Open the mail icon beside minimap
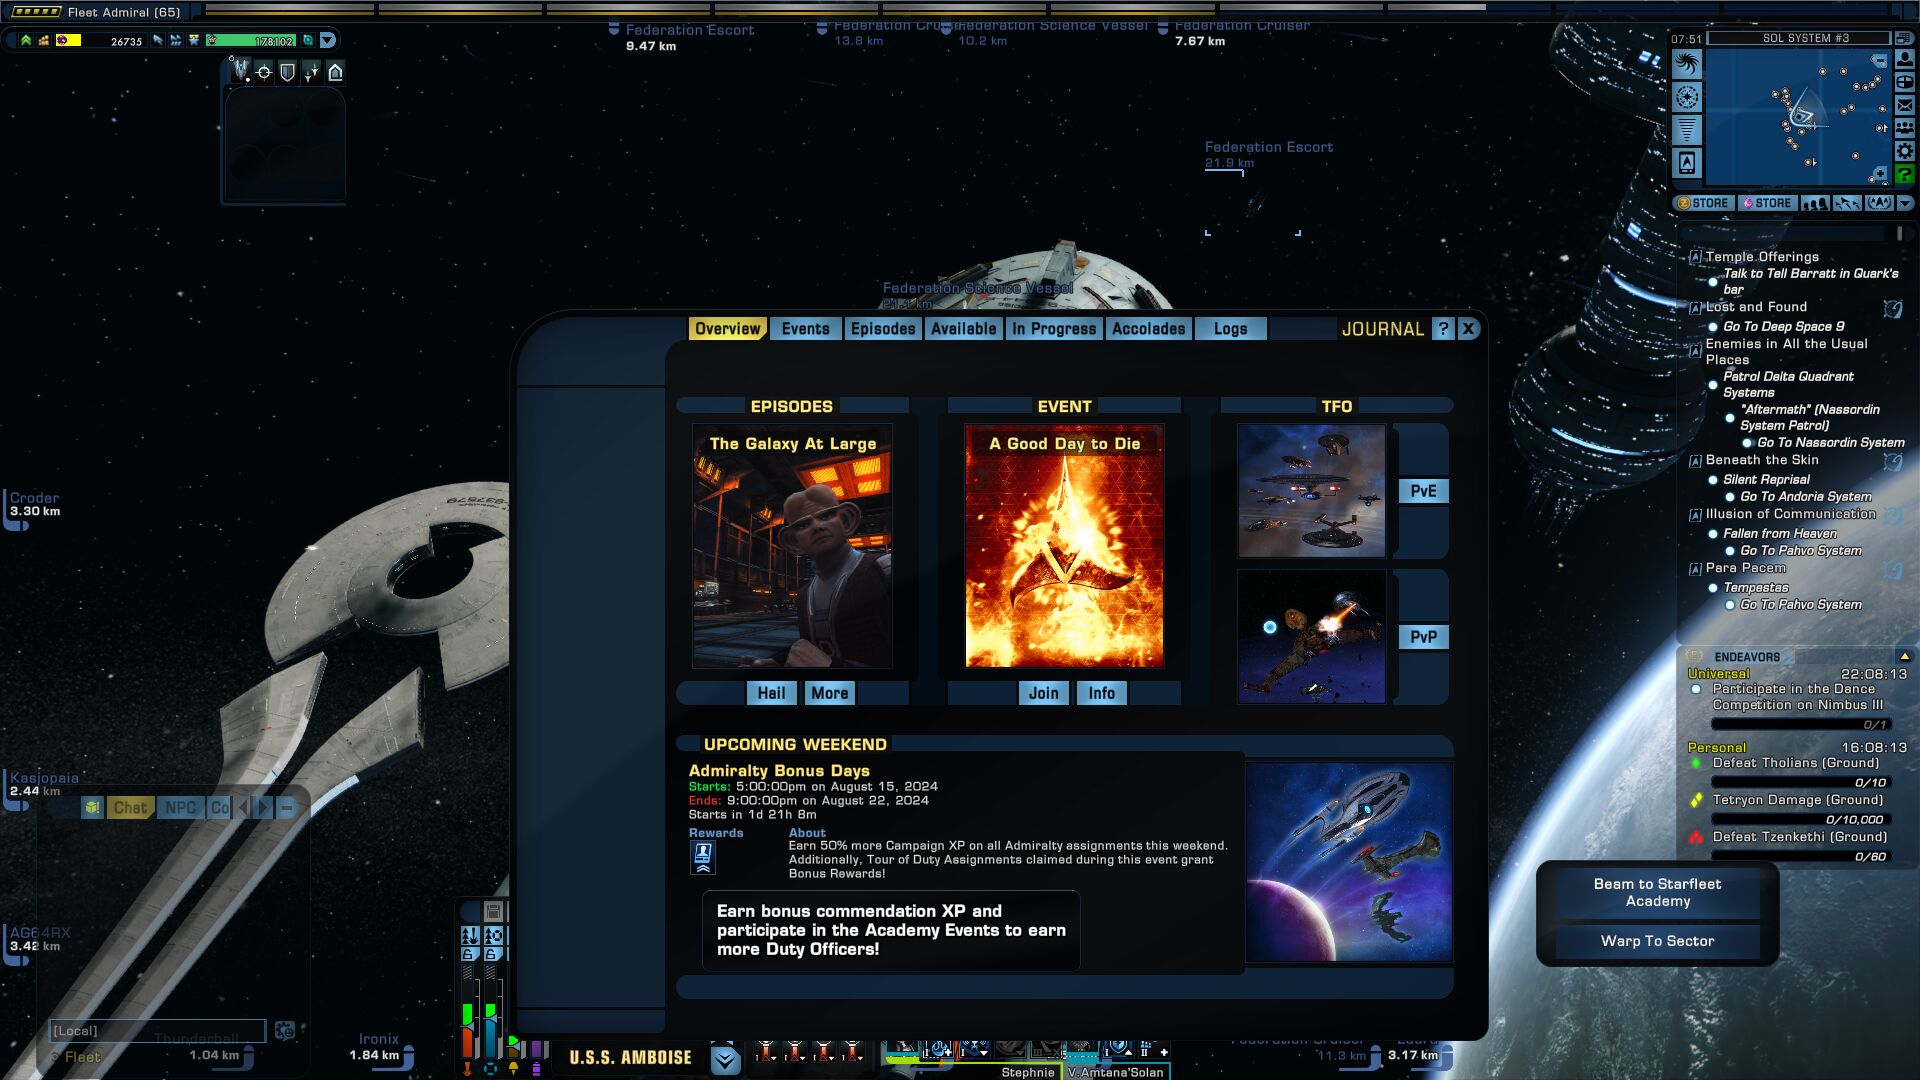This screenshot has width=1920, height=1080. [1904, 105]
